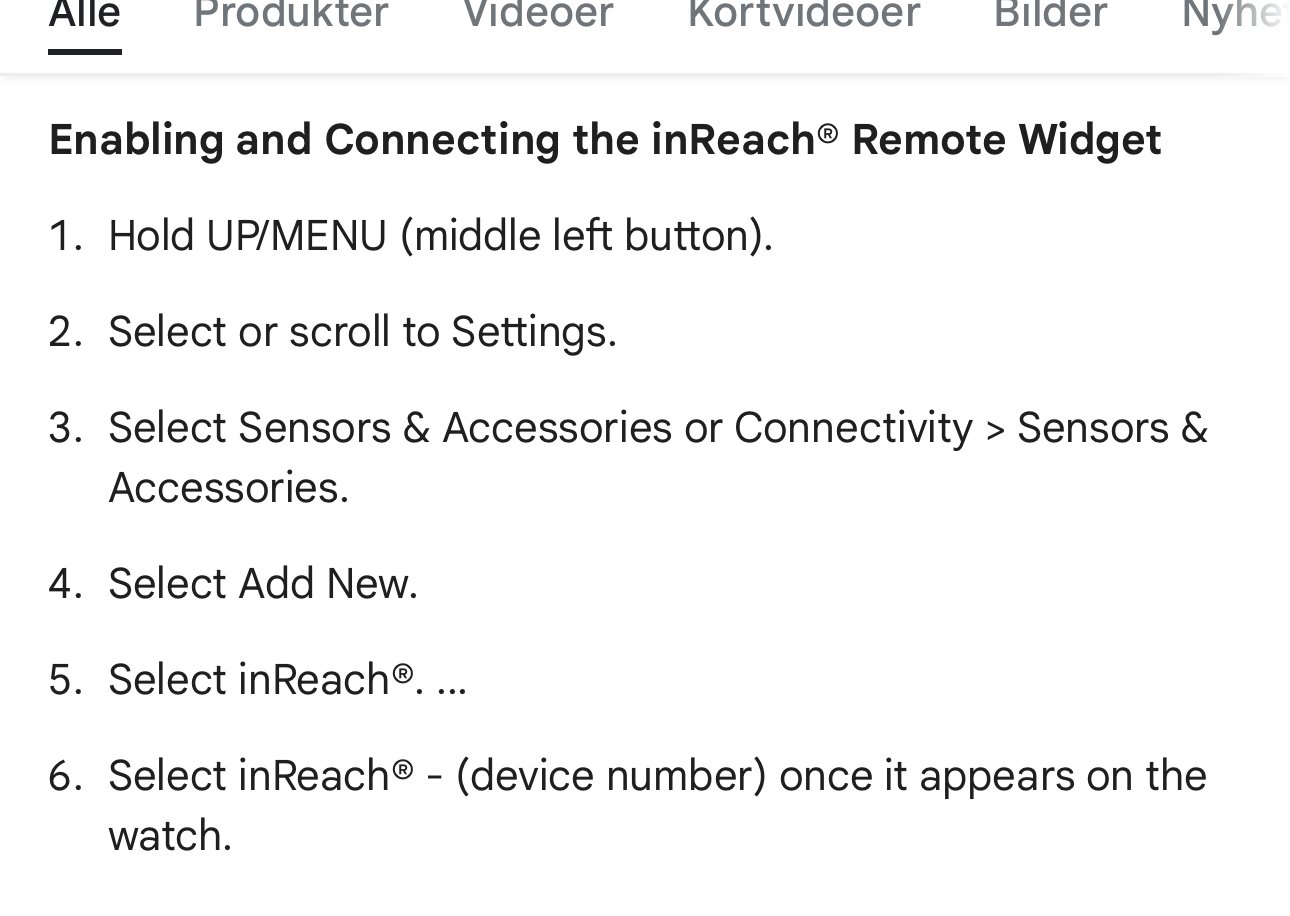The image size is (1290, 916).
Task: Tap the 'Sensors & Accessories or Connectivity' step
Action: pos(657,428)
